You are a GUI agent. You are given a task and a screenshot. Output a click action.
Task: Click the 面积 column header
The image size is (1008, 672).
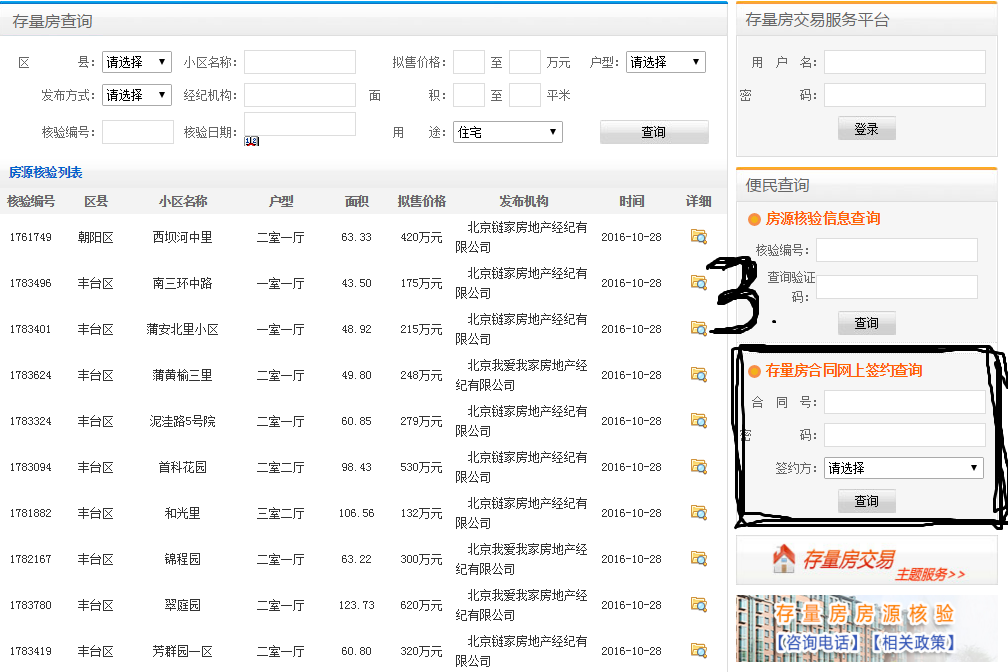point(356,201)
